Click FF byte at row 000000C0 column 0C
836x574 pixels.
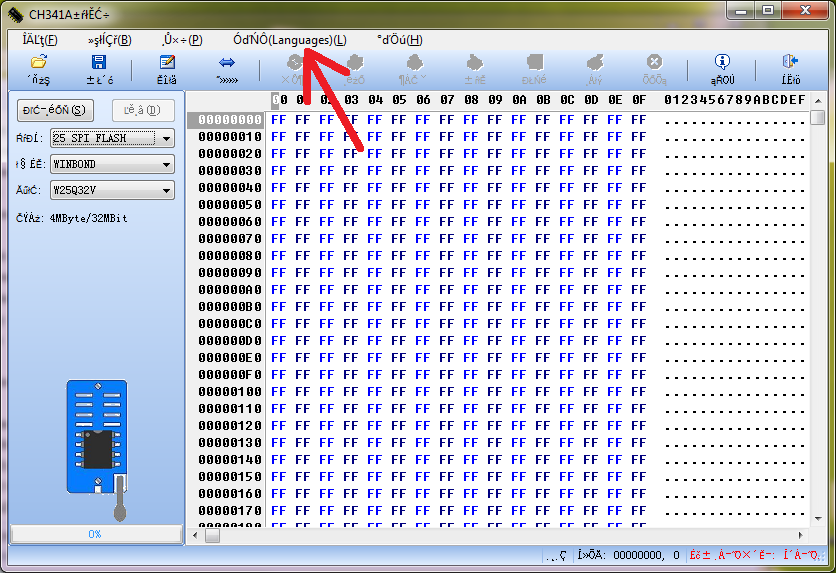pos(567,324)
